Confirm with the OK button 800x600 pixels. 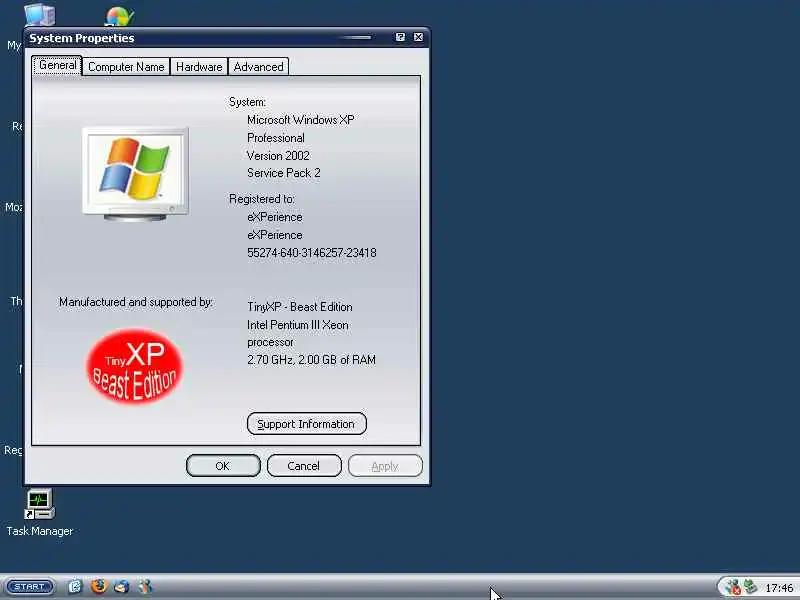coord(223,466)
